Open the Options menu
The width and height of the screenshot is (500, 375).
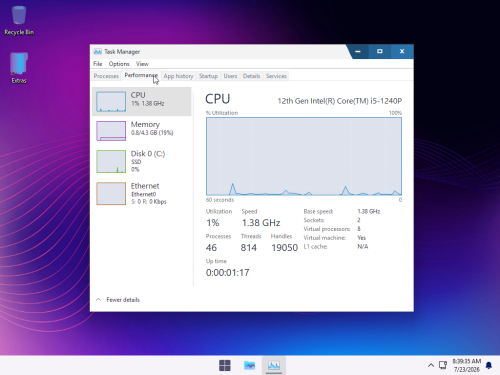pyautogui.click(x=119, y=64)
